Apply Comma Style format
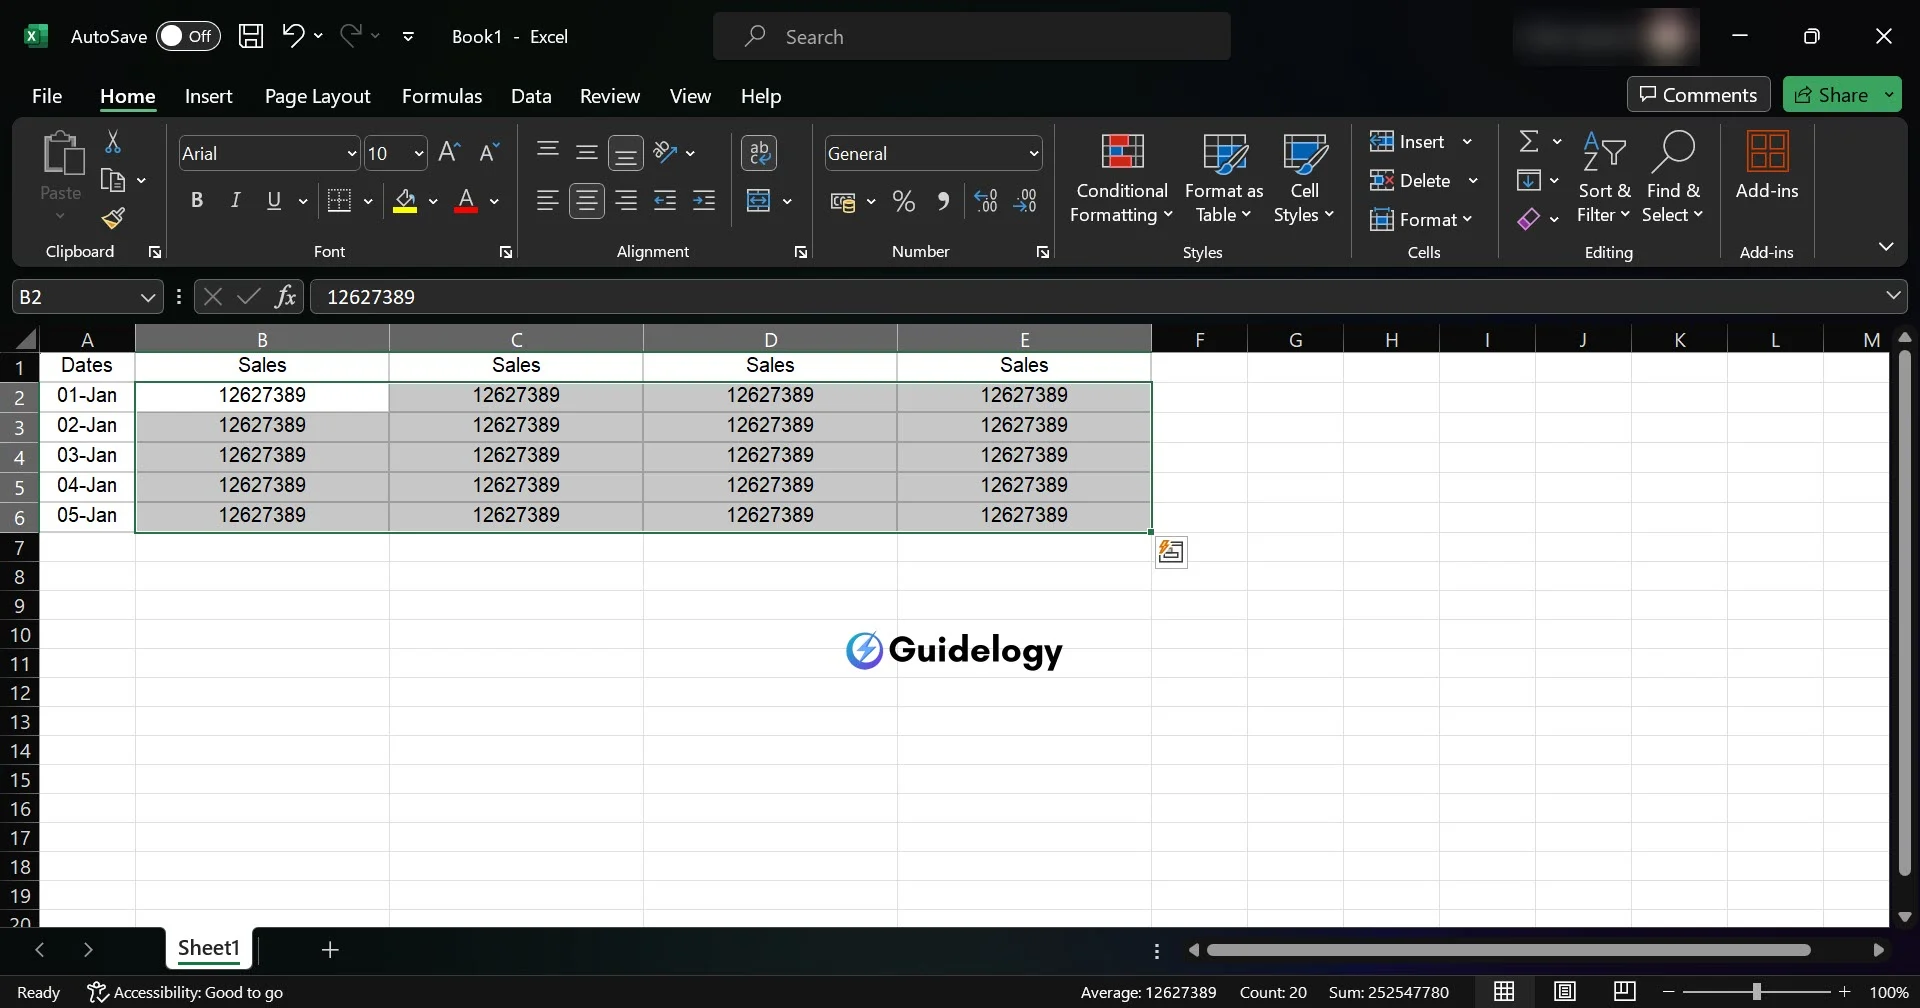Viewport: 1920px width, 1008px height. [943, 202]
